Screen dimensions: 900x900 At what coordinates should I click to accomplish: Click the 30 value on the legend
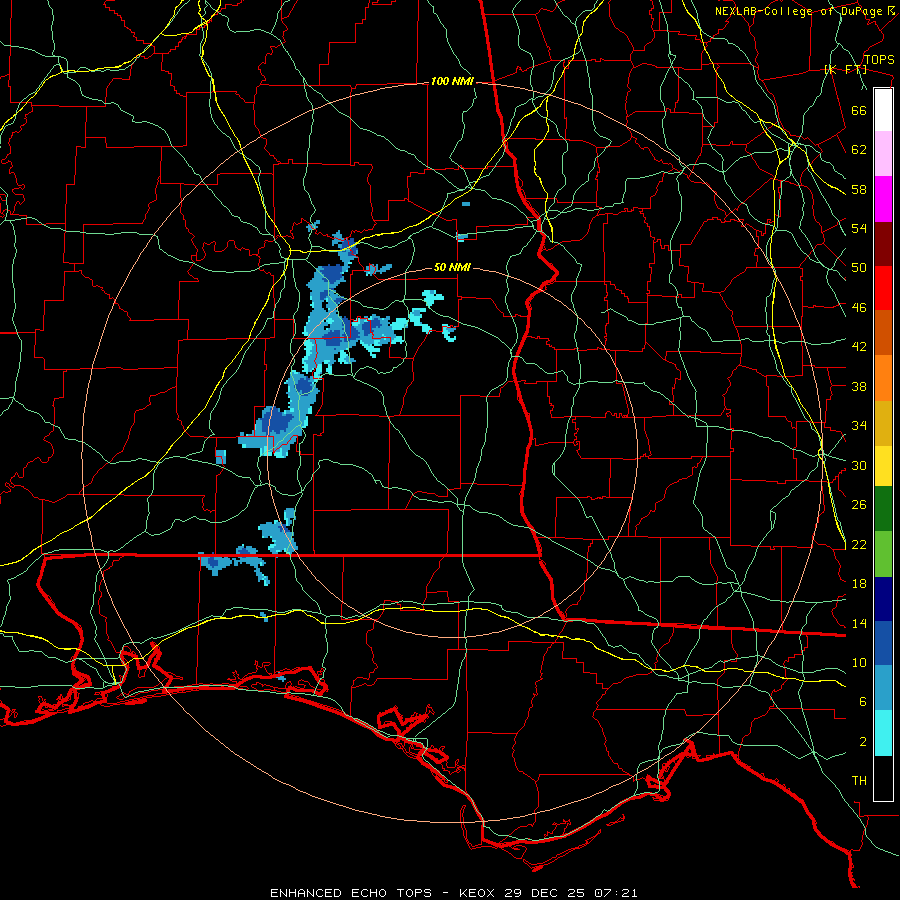tap(859, 465)
